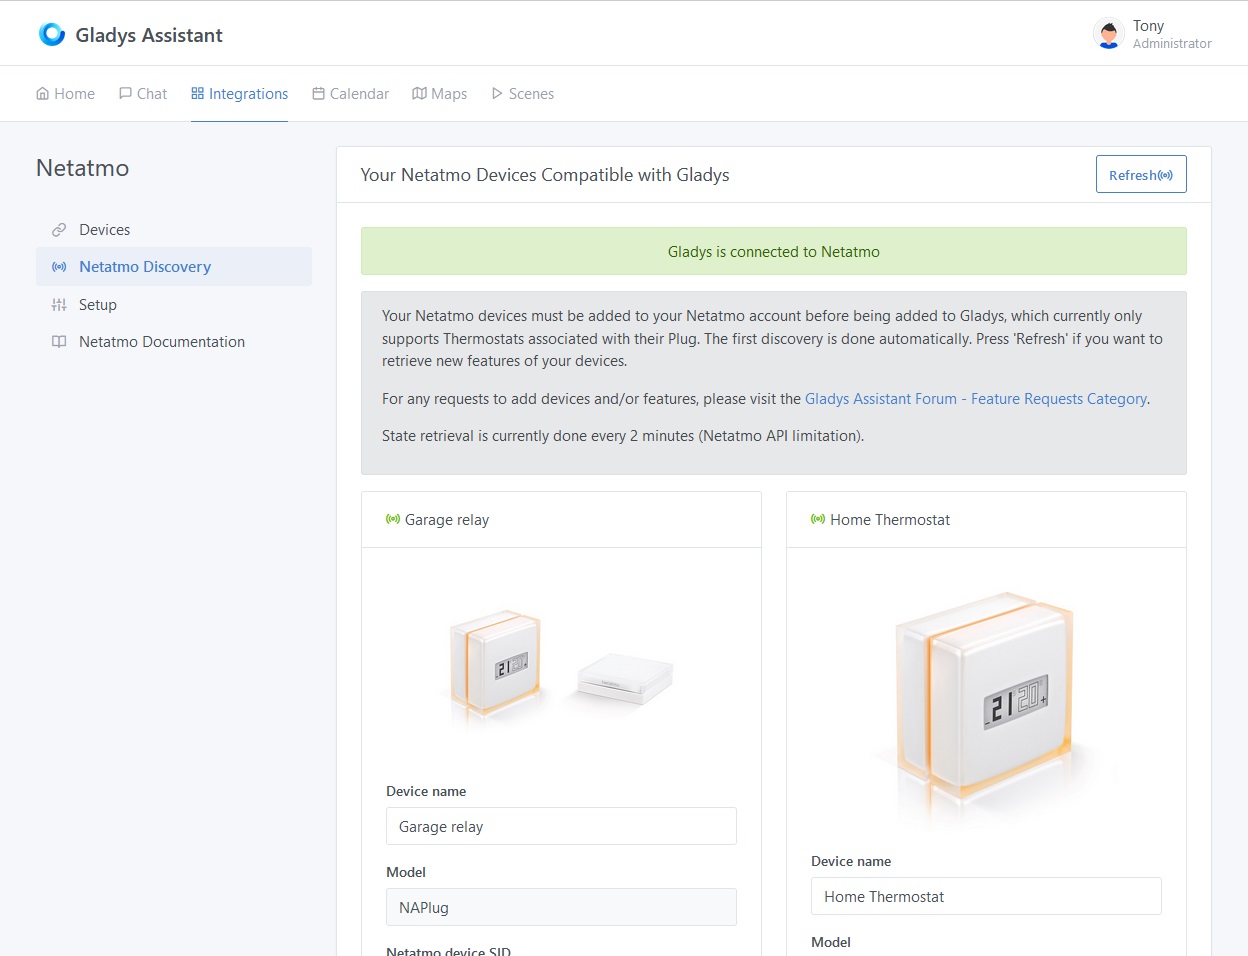
Task: Select the green signal icon on Garage relay card
Action: pos(390,519)
